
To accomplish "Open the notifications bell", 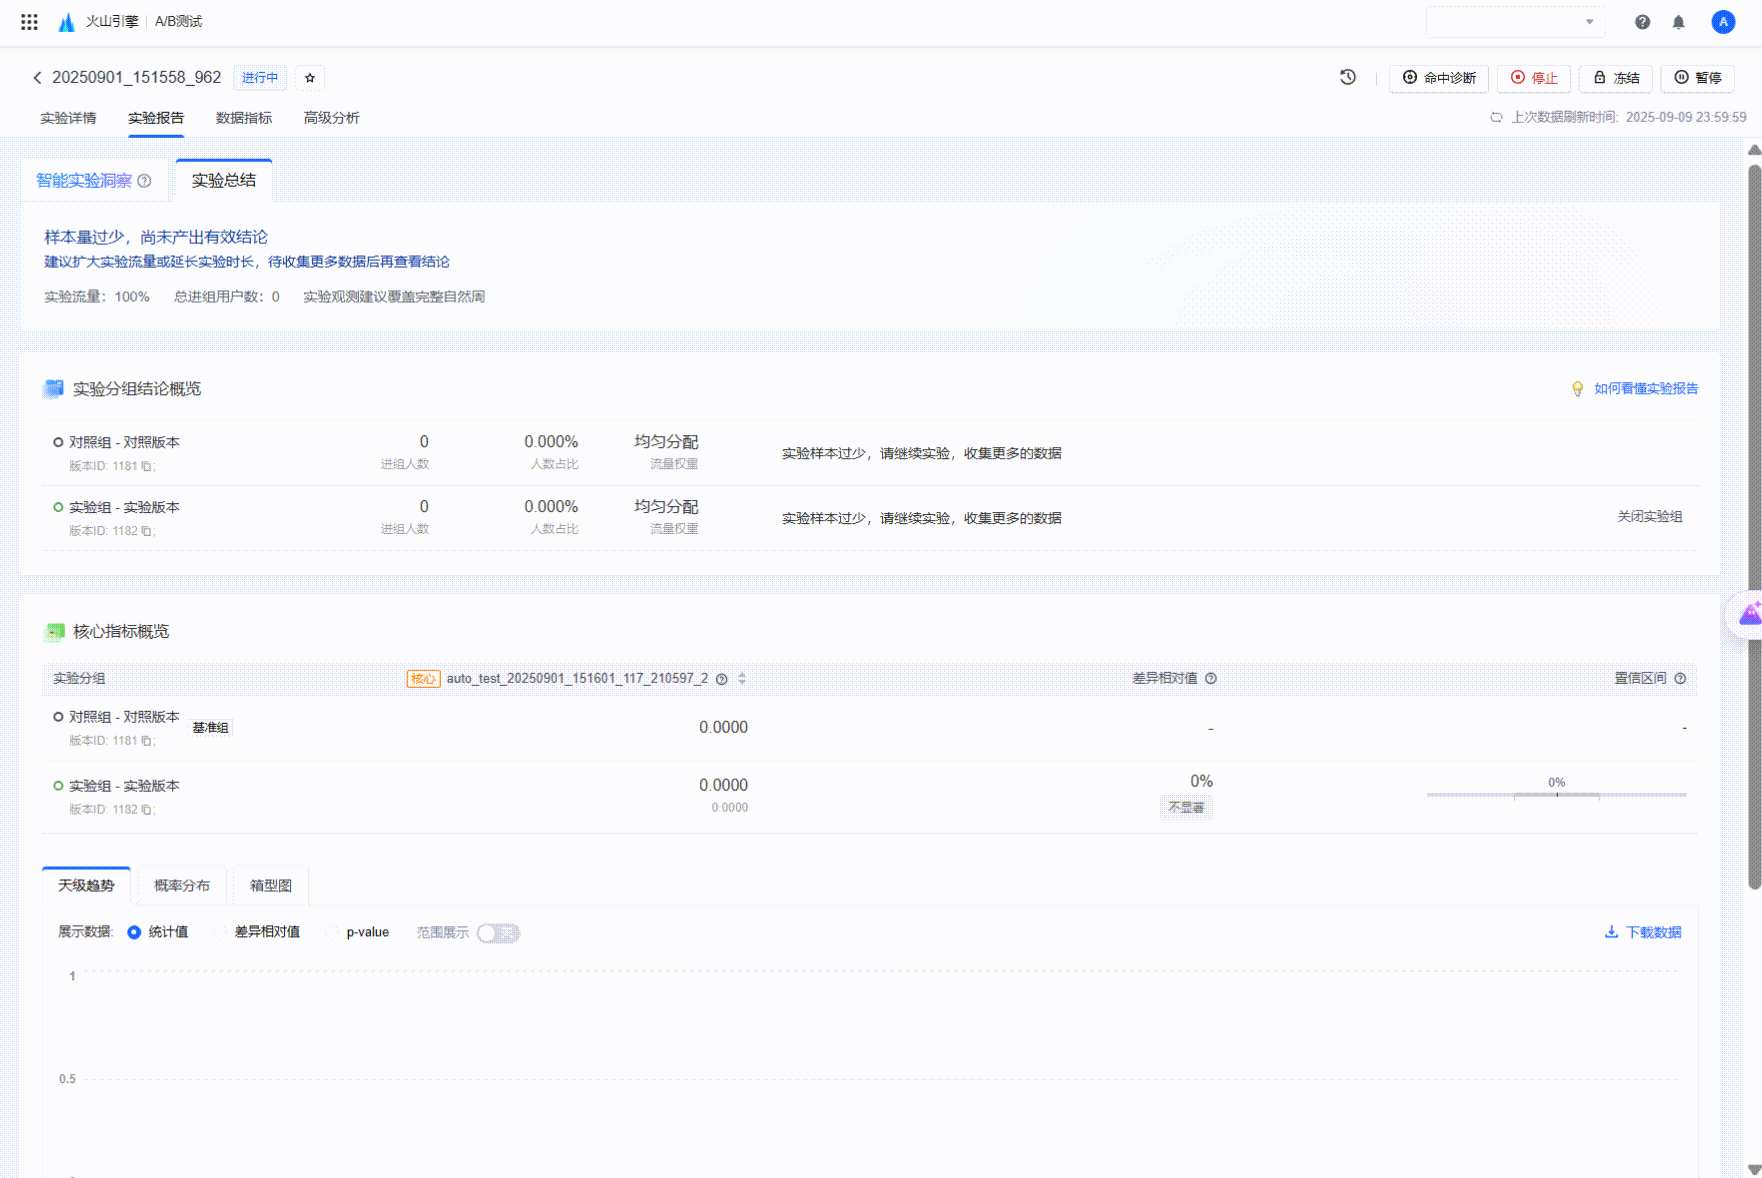I will click(x=1679, y=22).
